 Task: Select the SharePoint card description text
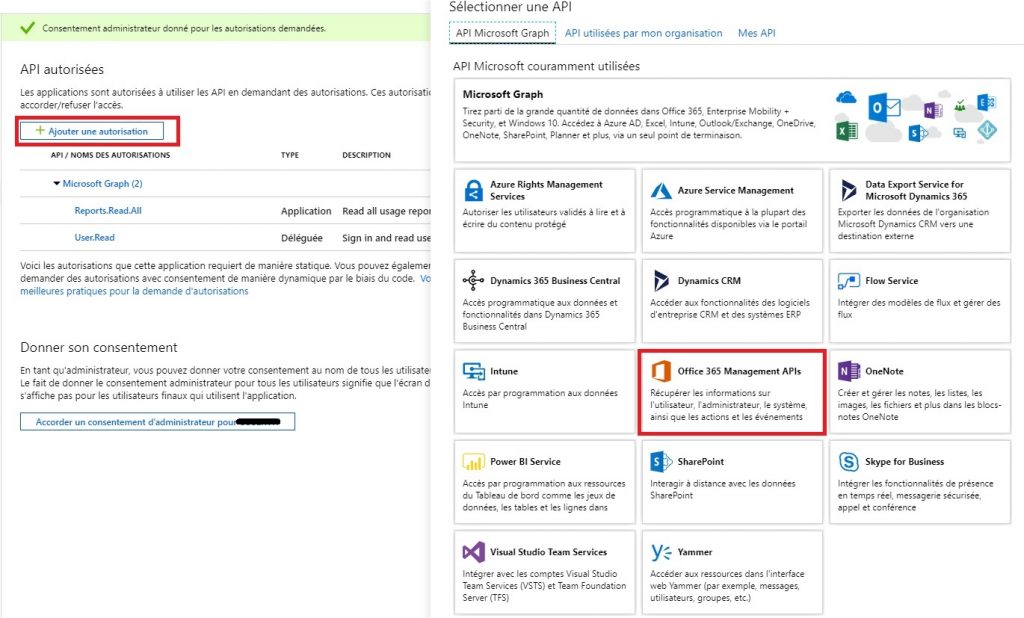[x=723, y=489]
